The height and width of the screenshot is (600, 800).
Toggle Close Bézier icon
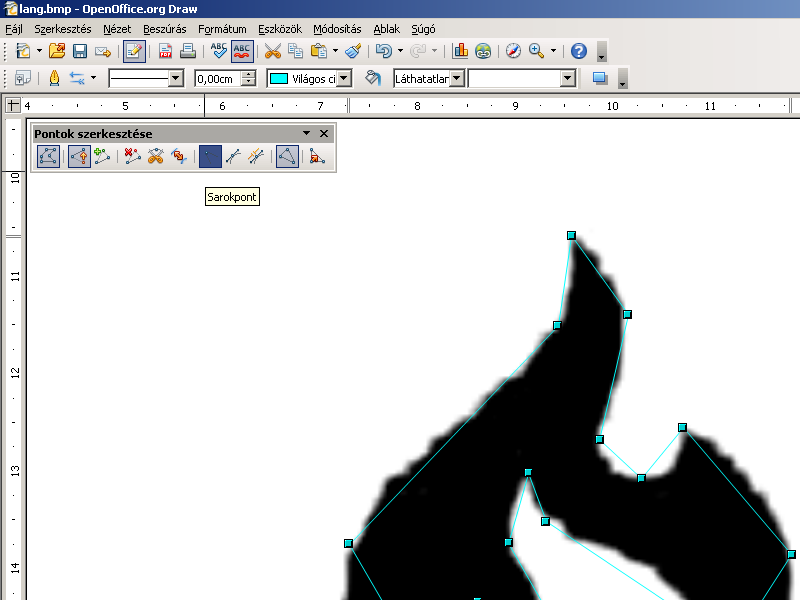(x=287, y=156)
